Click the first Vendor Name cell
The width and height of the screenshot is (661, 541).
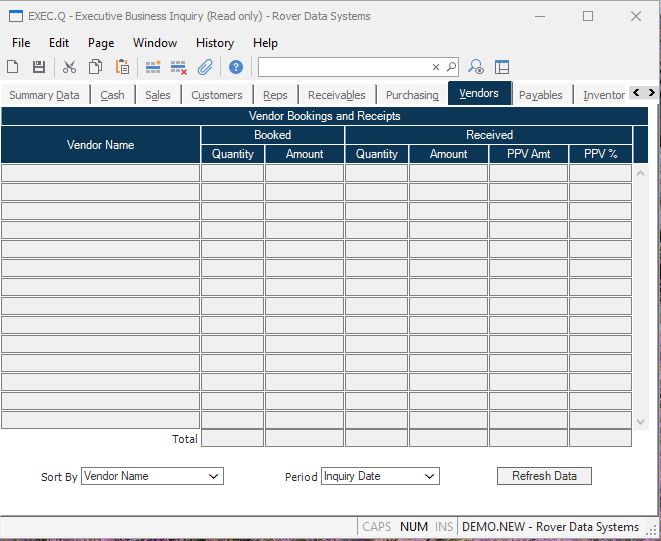100,173
